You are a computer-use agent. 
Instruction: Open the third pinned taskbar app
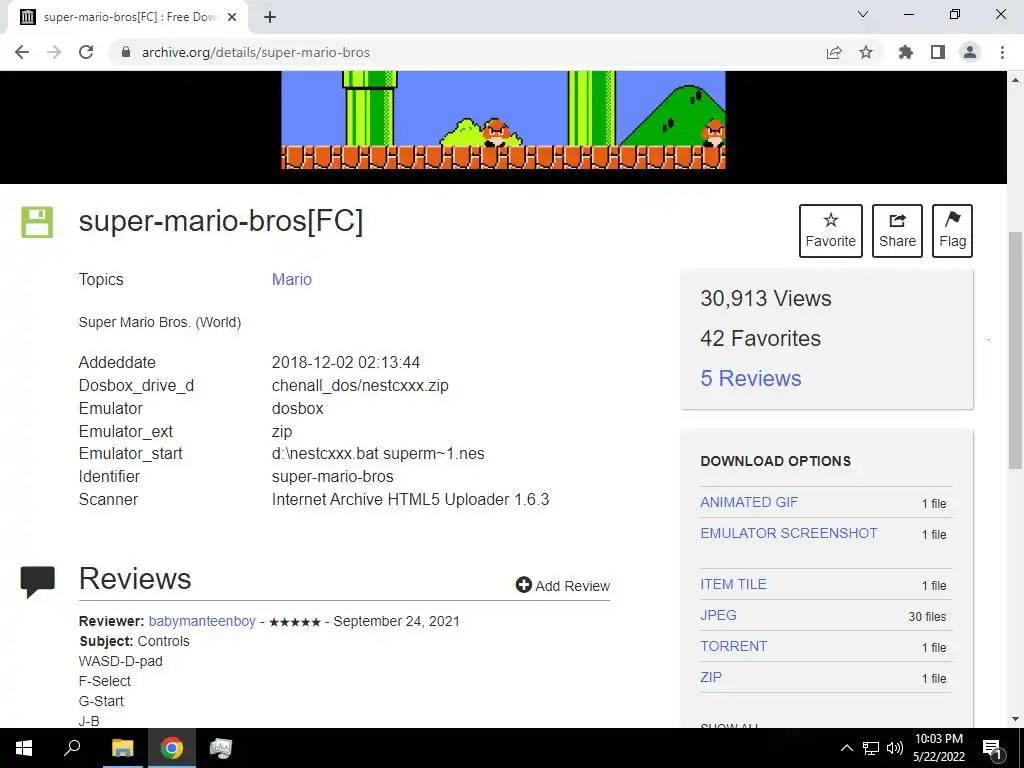(221, 748)
